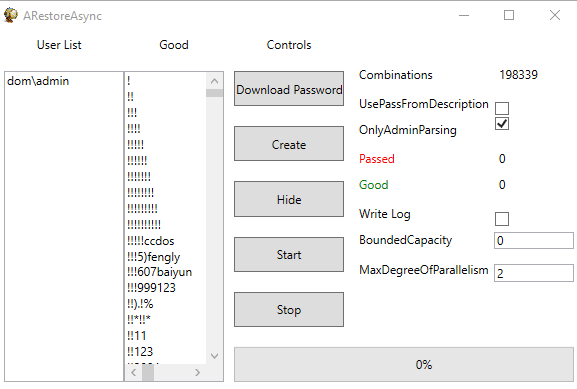577x389 pixels.
Task: Click the password list scroll up arrow
Action: pos(215,81)
